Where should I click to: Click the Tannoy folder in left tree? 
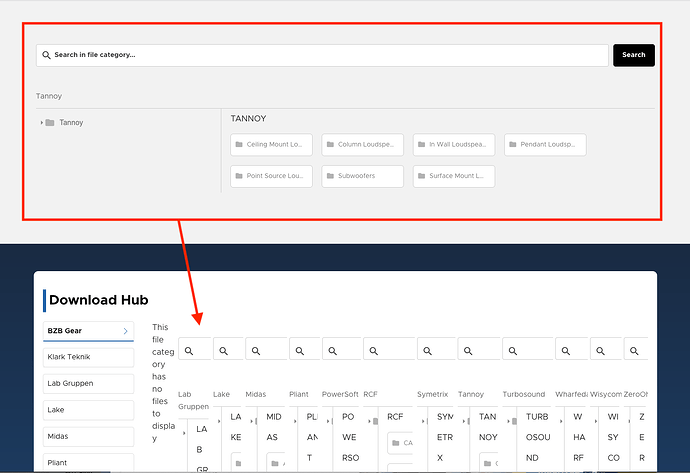click(70, 123)
